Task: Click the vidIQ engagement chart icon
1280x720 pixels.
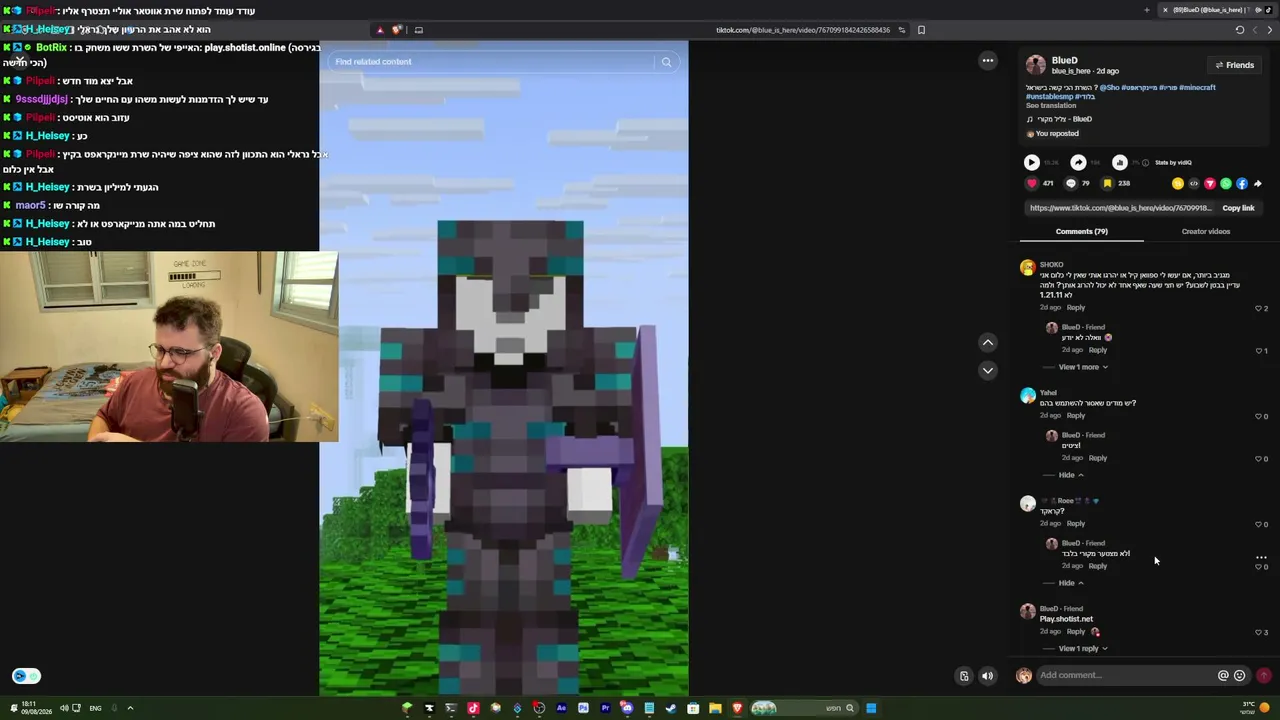Action: [x=1119, y=162]
